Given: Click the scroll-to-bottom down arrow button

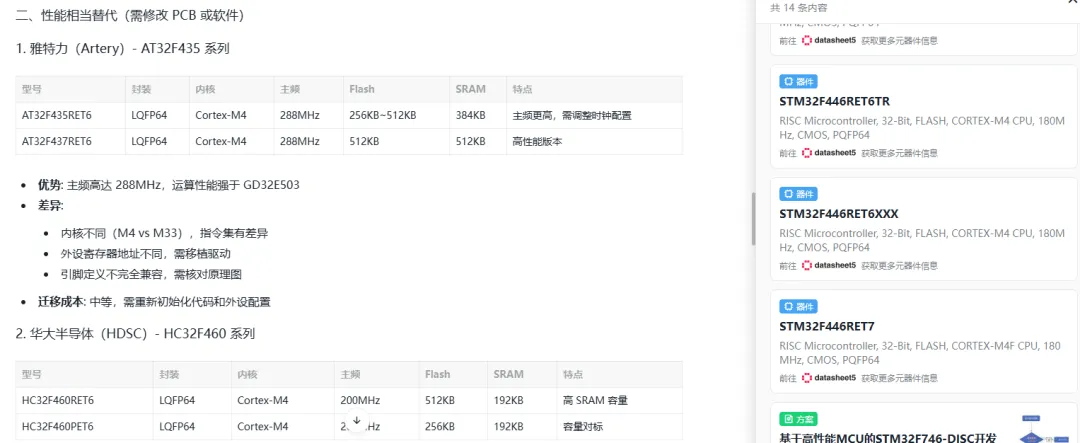Looking at the screenshot, I should click(357, 420).
